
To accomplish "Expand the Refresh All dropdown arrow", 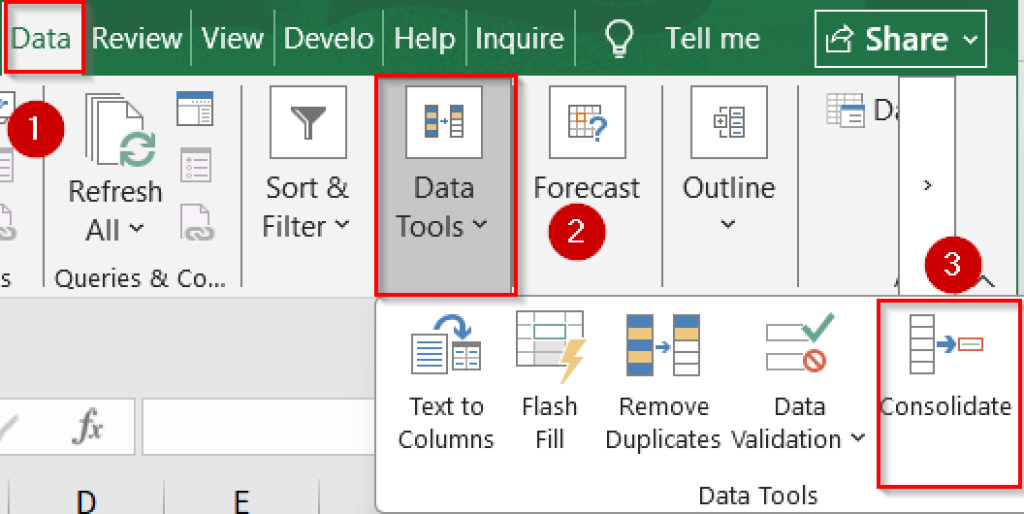I will [136, 229].
